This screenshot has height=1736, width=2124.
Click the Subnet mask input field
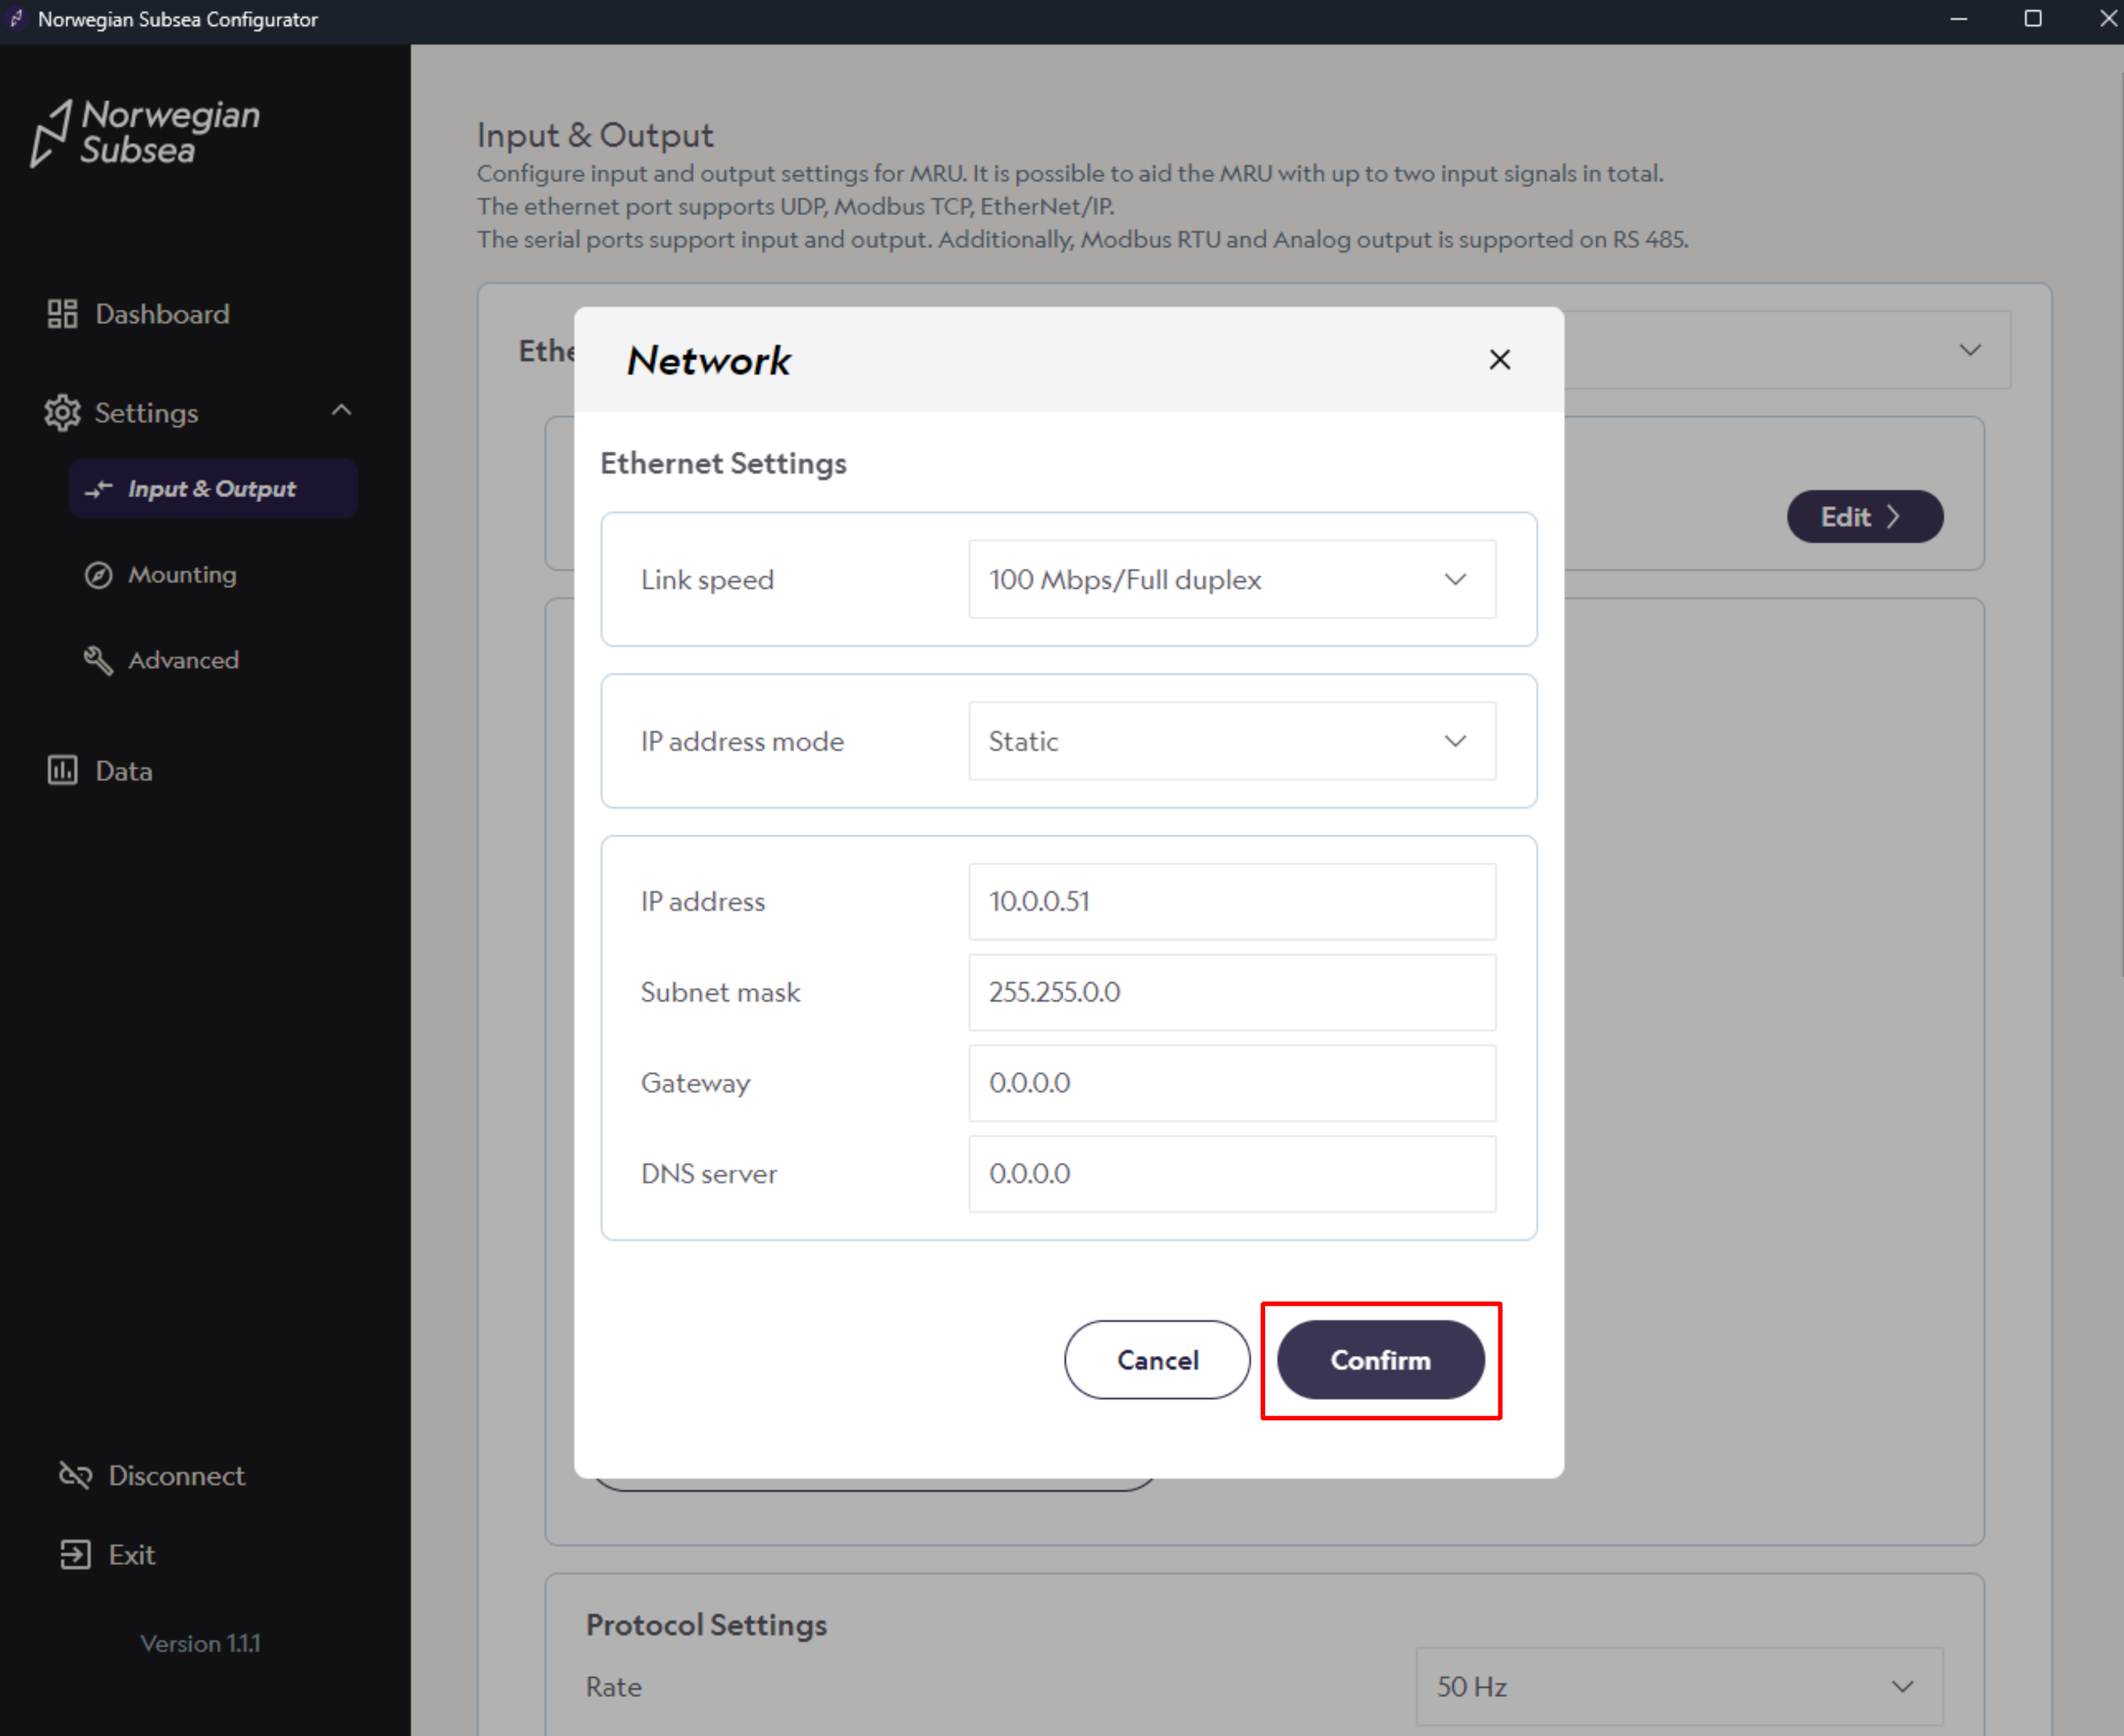click(x=1231, y=992)
